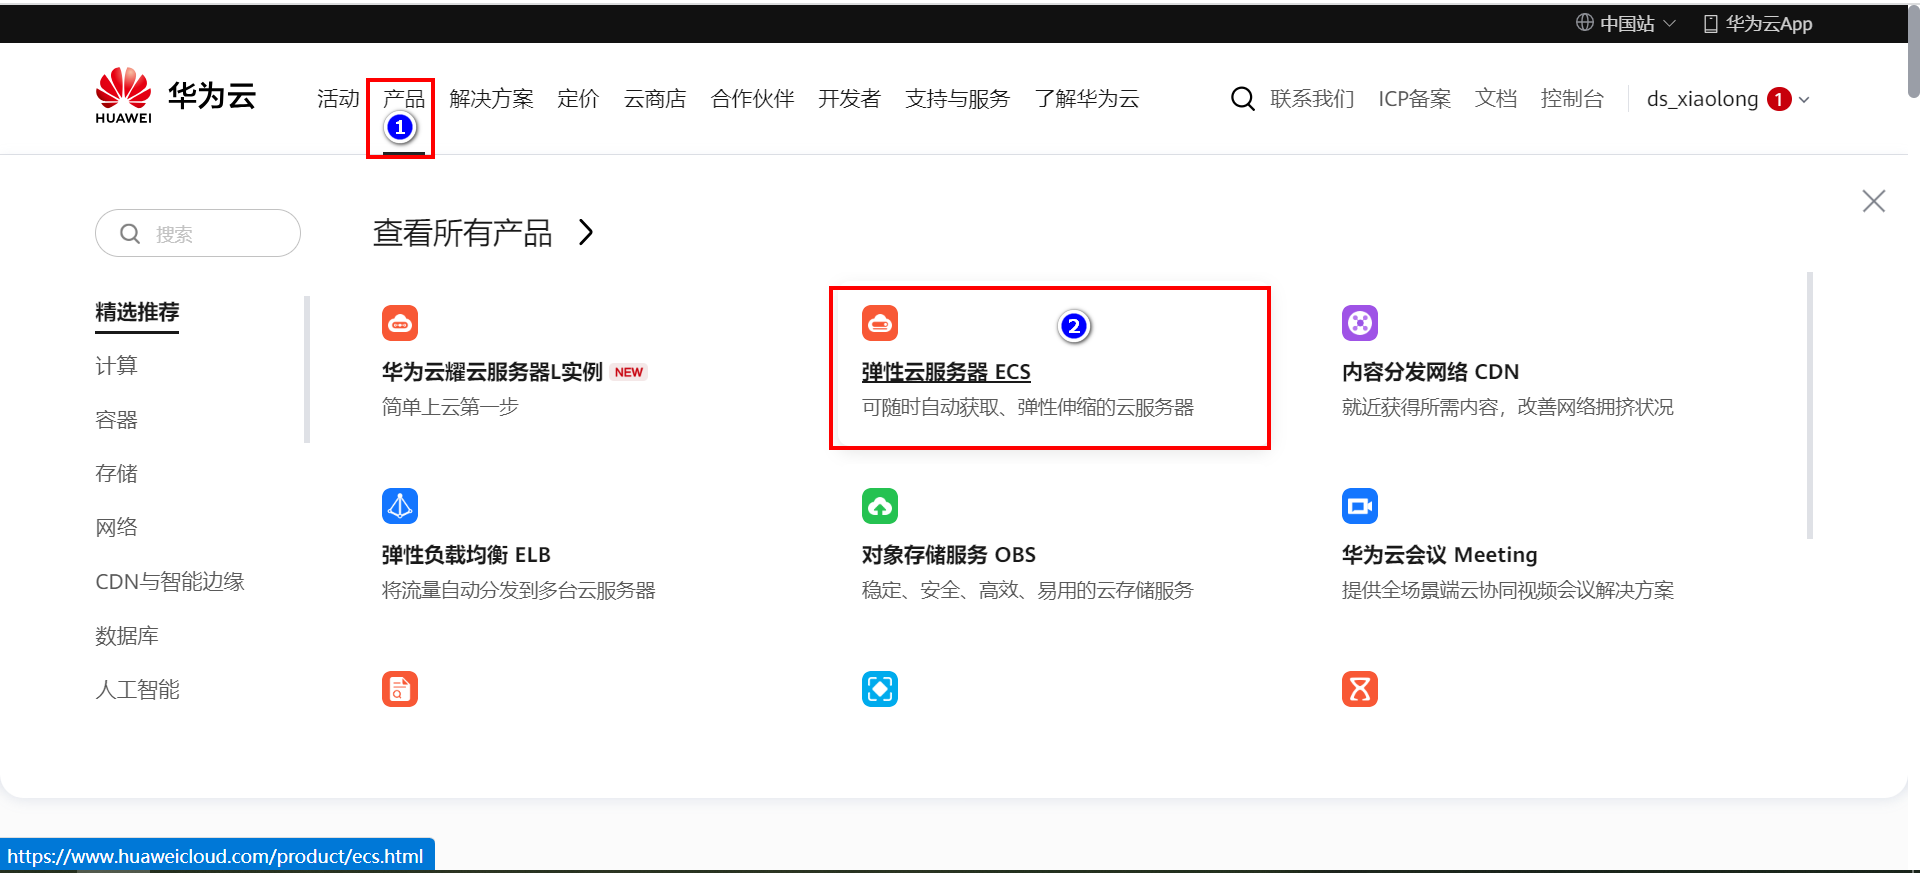Click the category list scrollbar
The width and height of the screenshot is (1920, 873).
(307, 369)
